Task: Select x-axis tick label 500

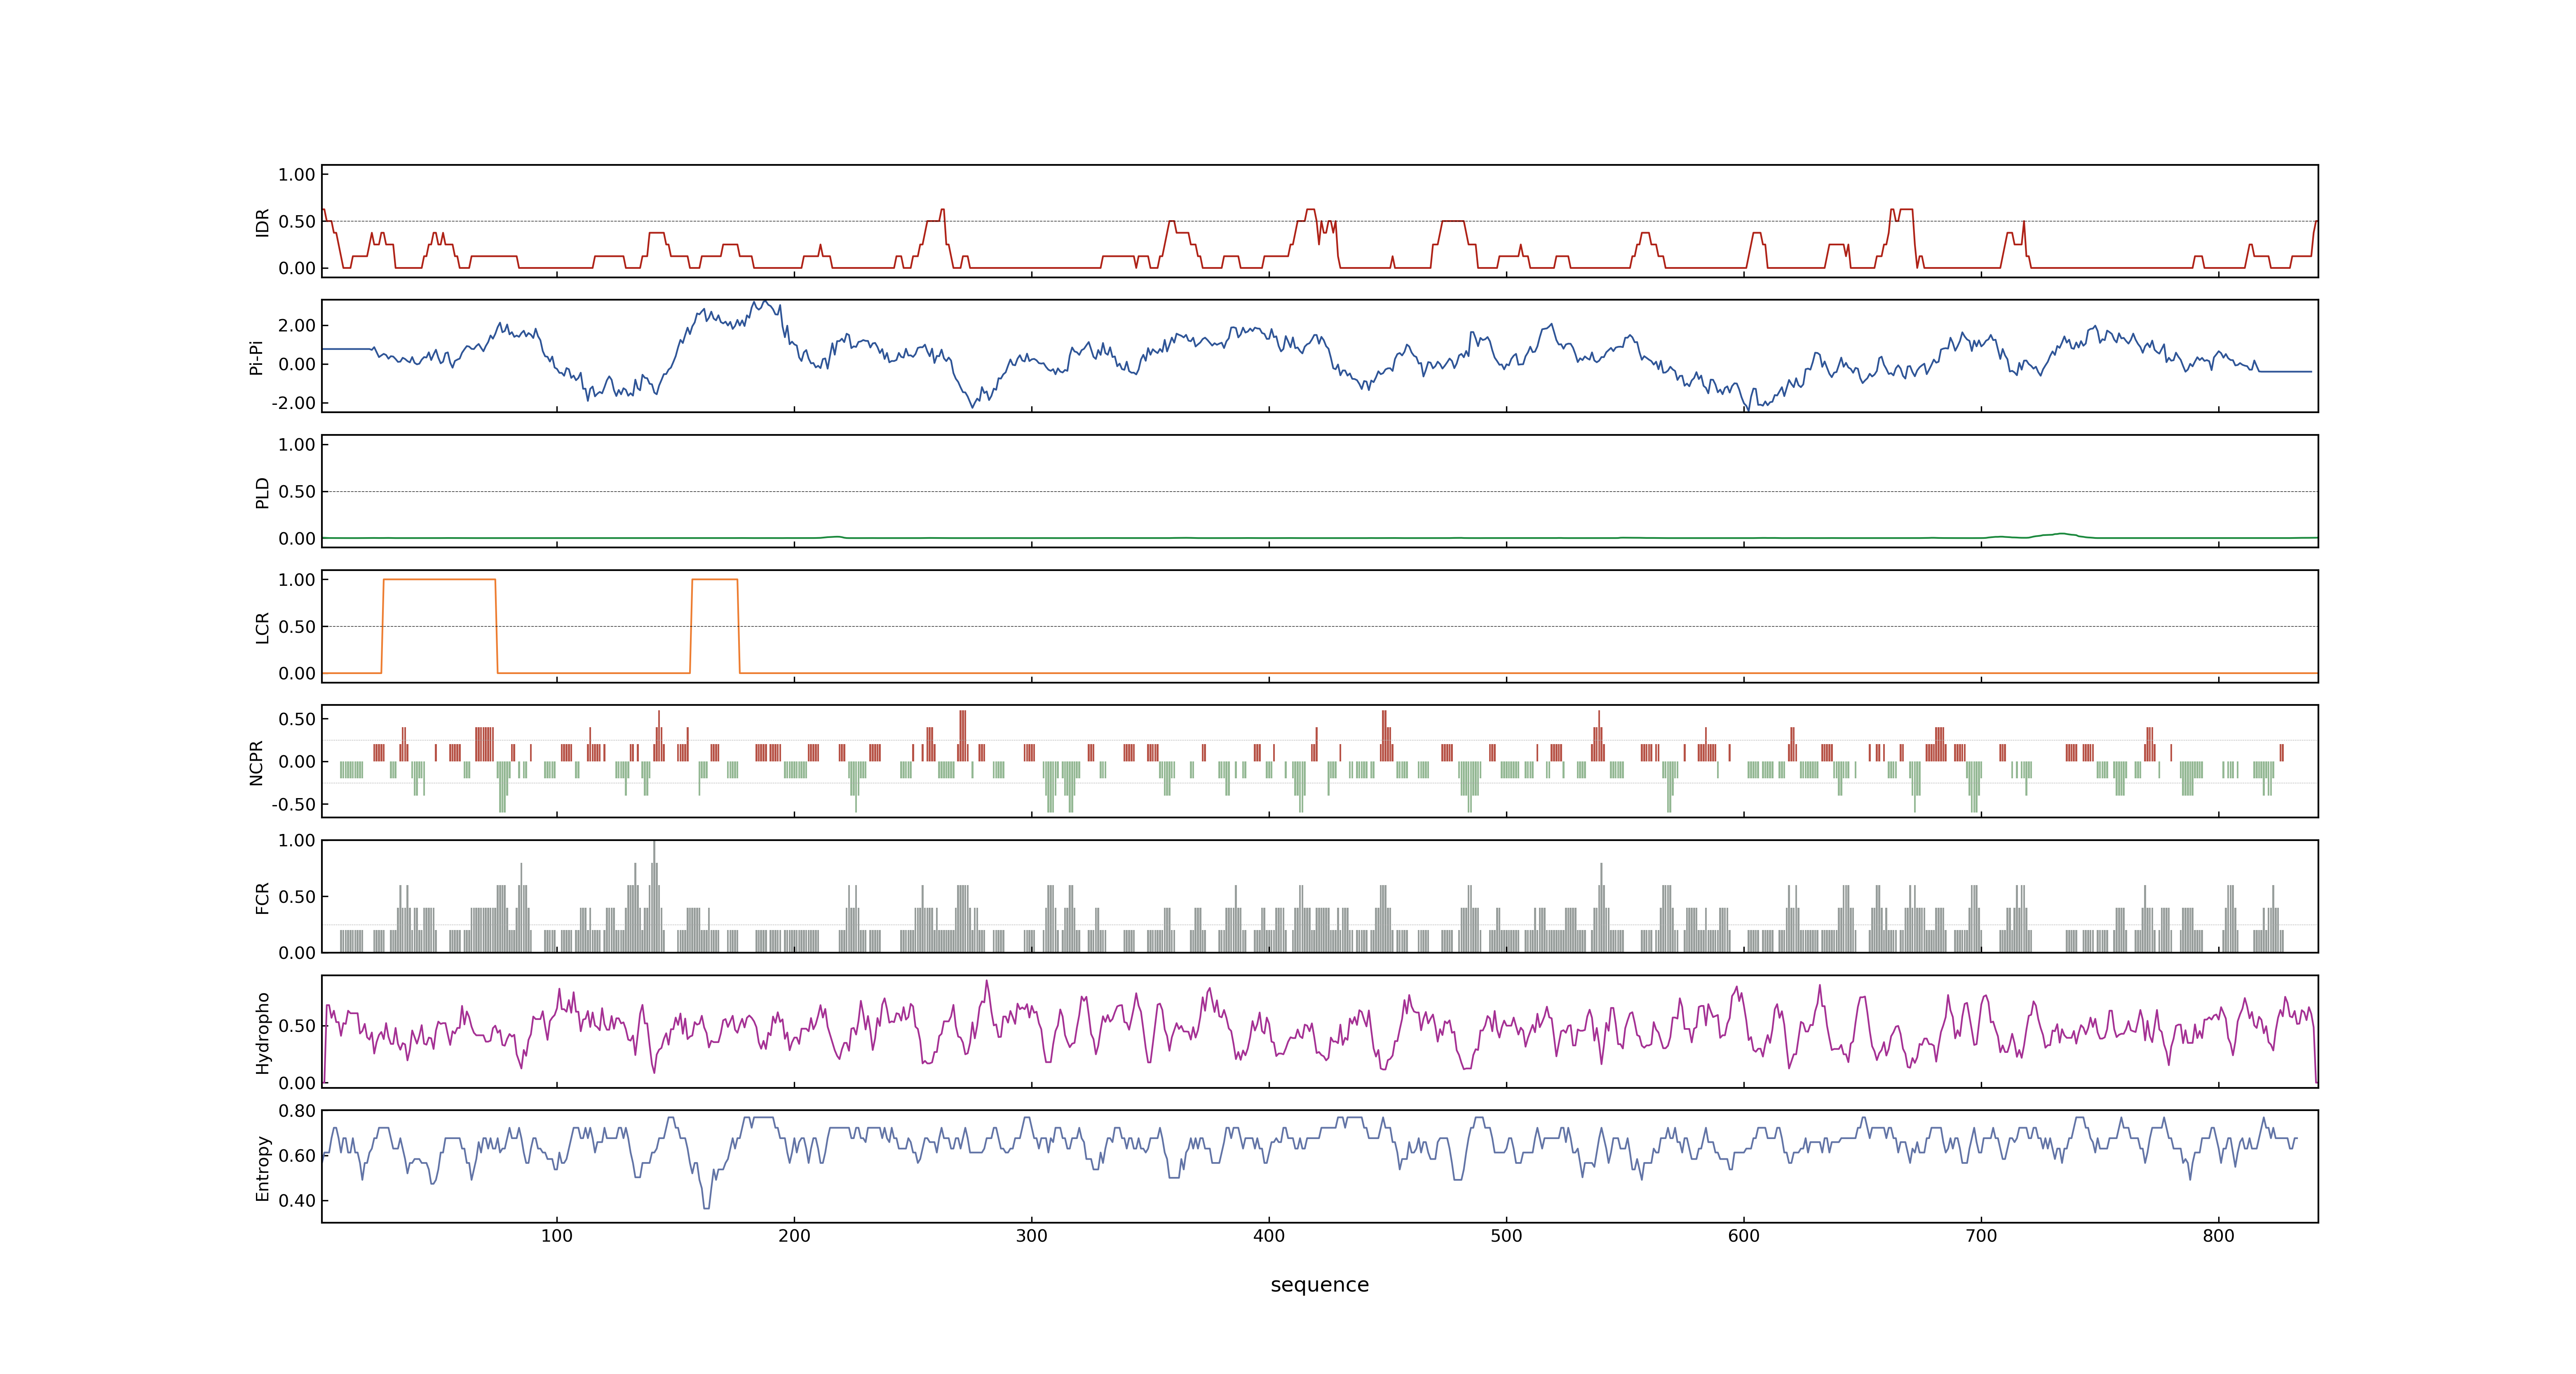Action: pyautogui.click(x=1506, y=1236)
